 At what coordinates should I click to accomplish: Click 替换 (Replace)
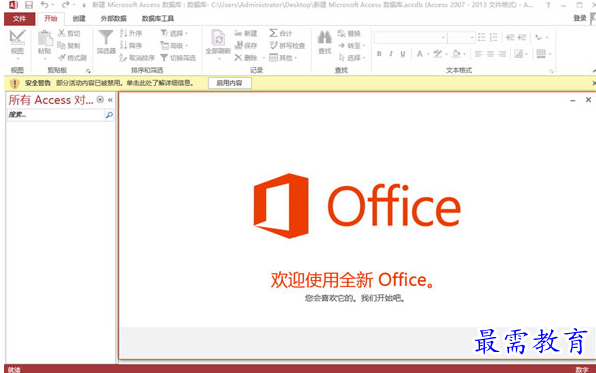click(349, 33)
